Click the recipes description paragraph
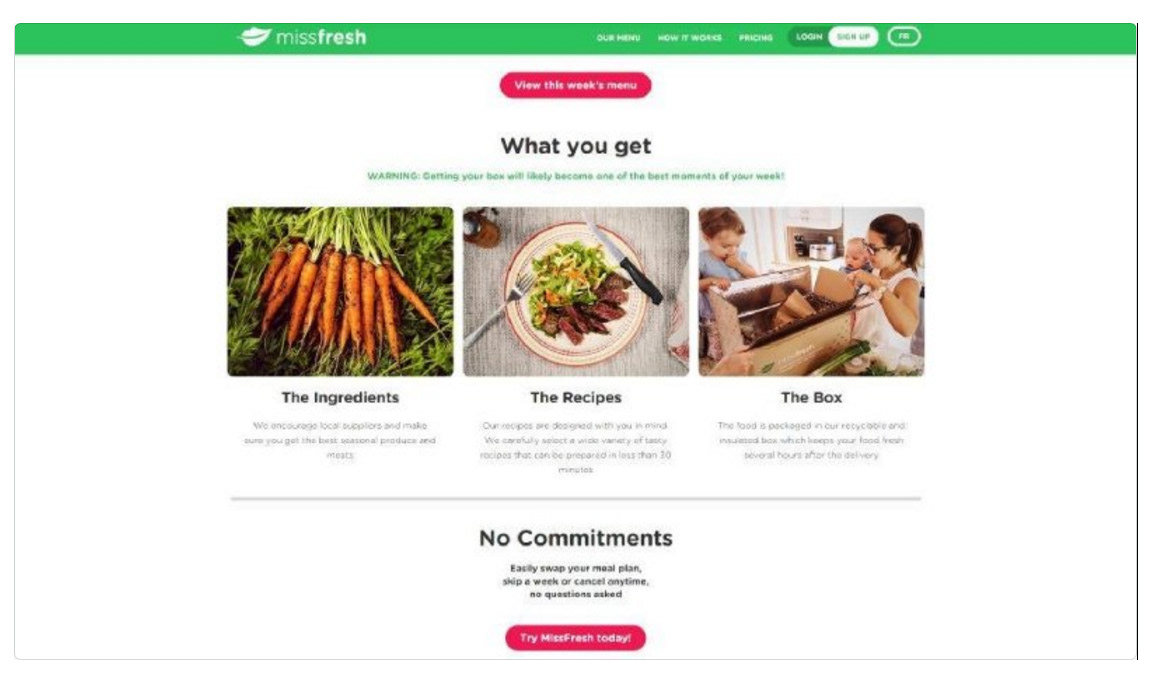 (576, 447)
